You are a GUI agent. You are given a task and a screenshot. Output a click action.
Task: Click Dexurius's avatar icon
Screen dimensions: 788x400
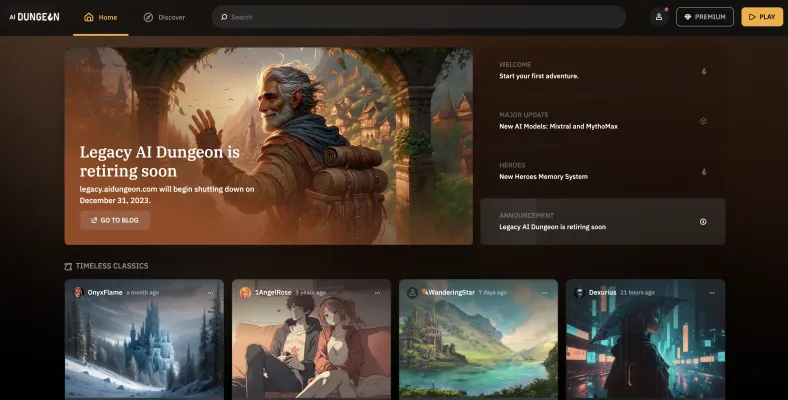pos(579,292)
